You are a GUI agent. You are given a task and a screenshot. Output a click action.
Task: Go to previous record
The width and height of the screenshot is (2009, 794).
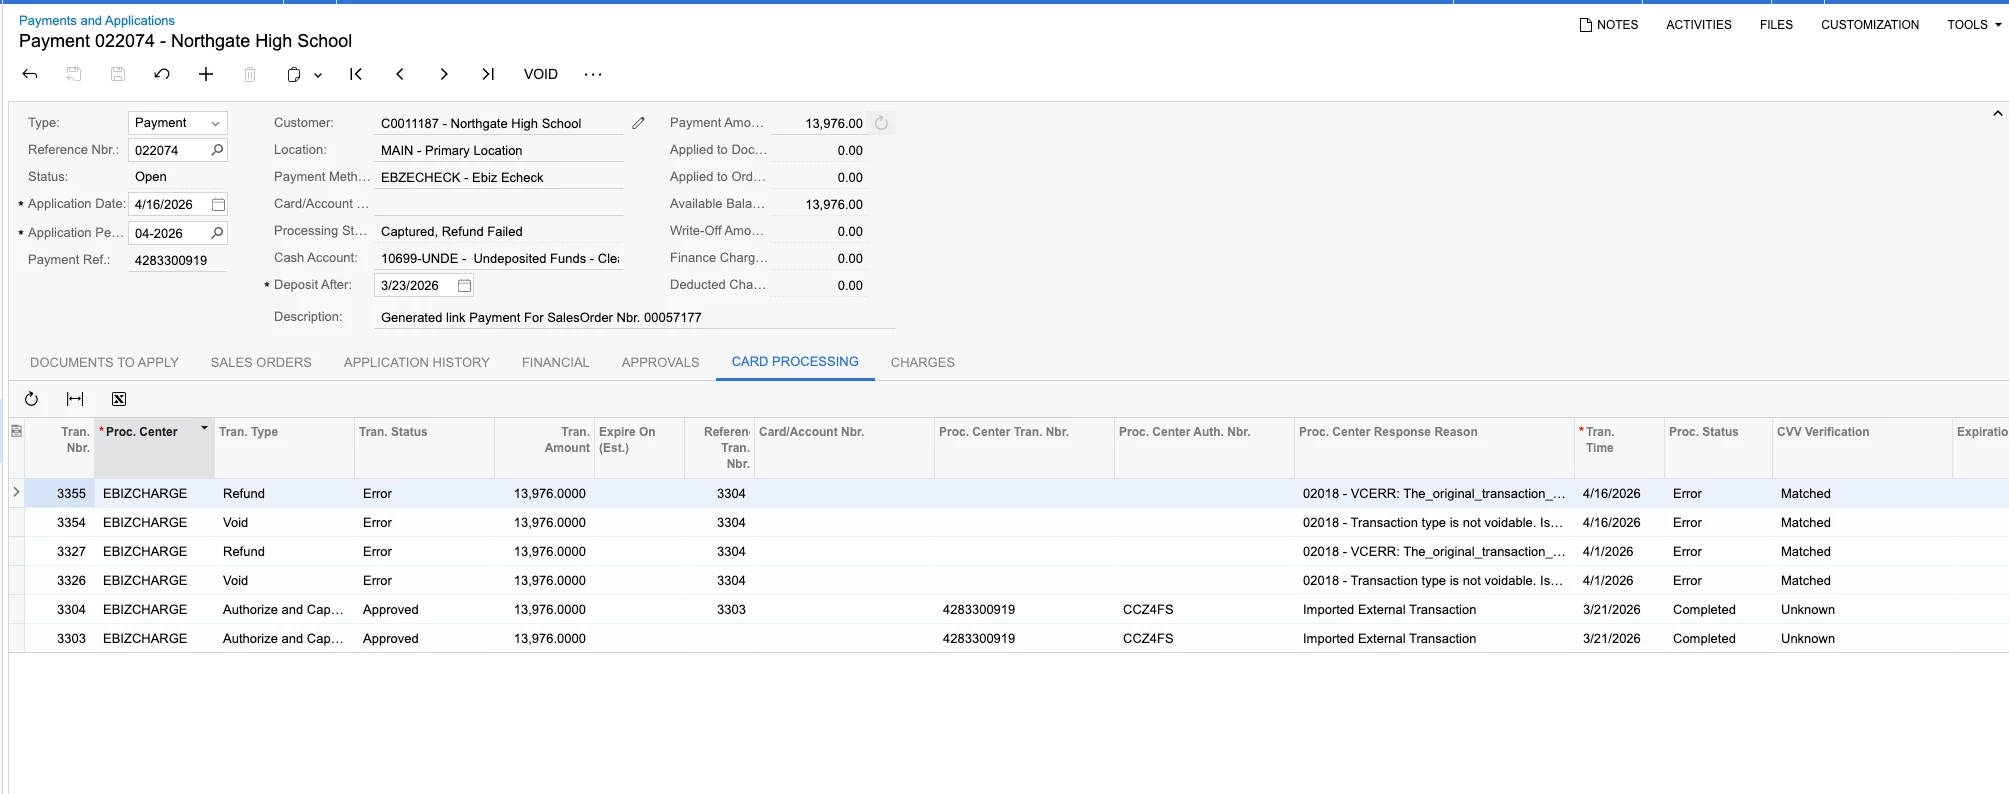(400, 74)
